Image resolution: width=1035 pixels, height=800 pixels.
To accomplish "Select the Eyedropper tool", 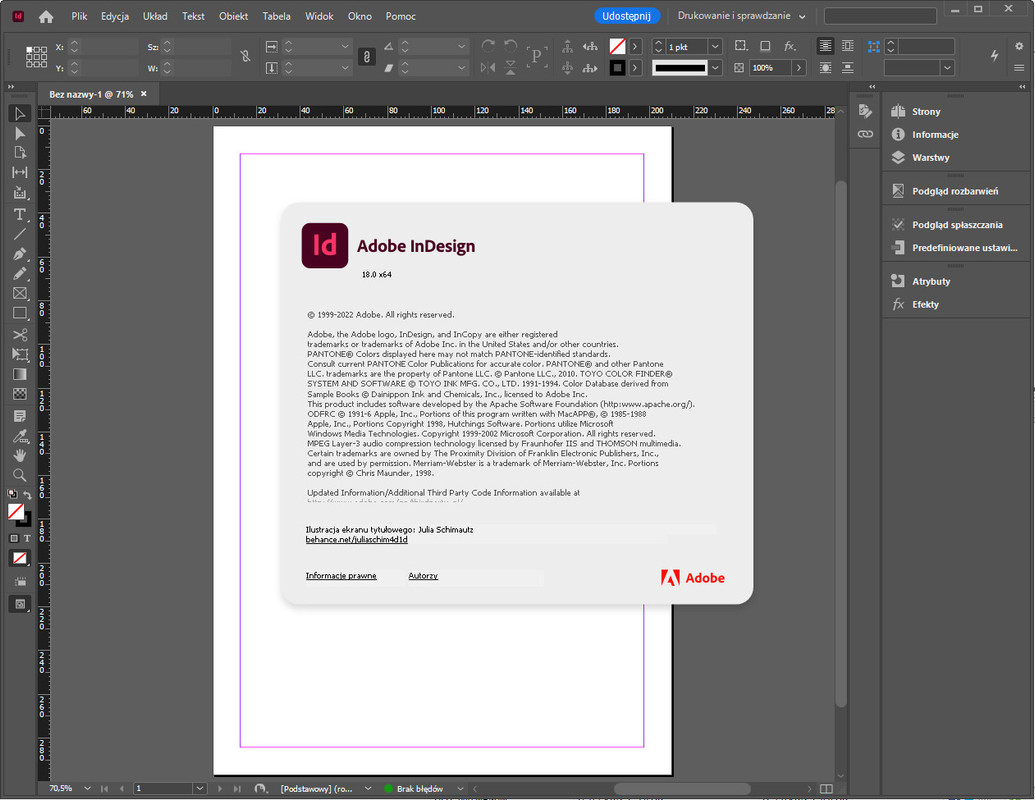I will point(20,436).
